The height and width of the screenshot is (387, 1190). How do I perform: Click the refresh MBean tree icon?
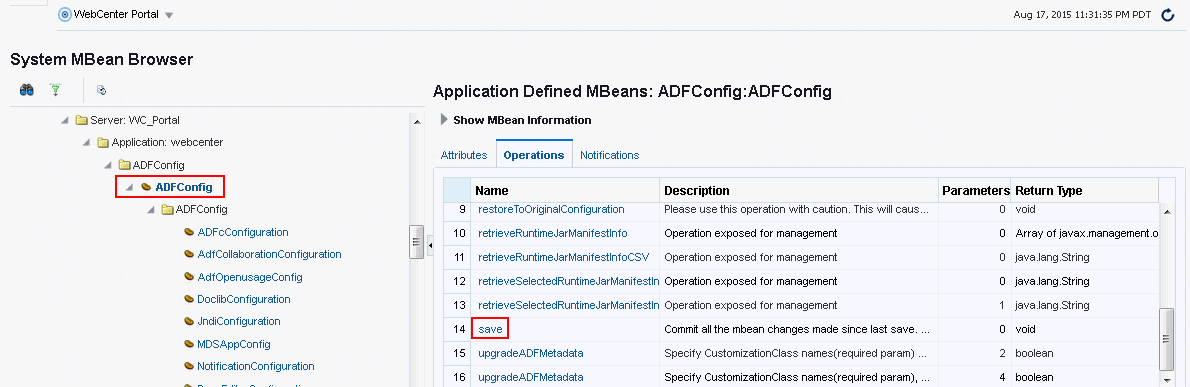click(x=102, y=90)
